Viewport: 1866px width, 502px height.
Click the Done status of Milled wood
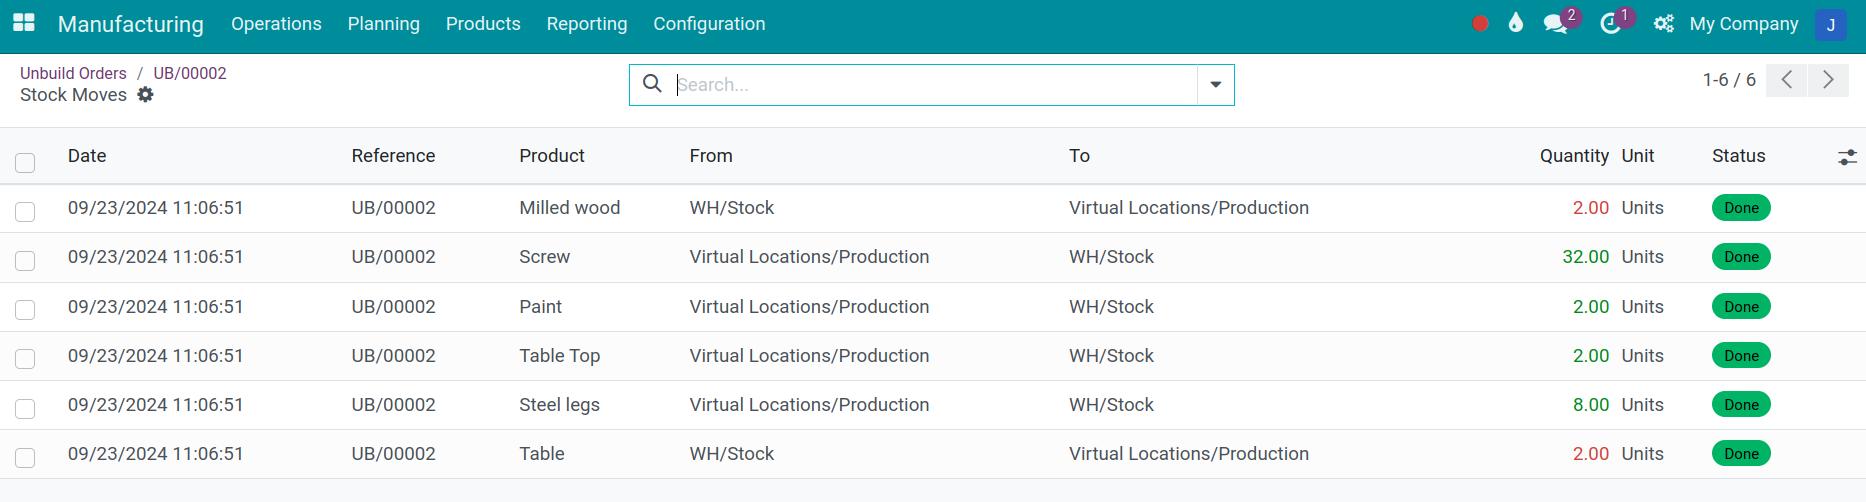tap(1741, 208)
